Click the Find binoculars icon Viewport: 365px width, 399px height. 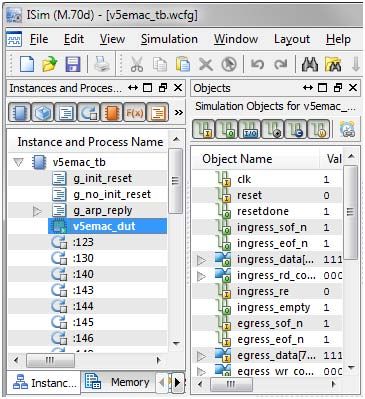click(310, 64)
